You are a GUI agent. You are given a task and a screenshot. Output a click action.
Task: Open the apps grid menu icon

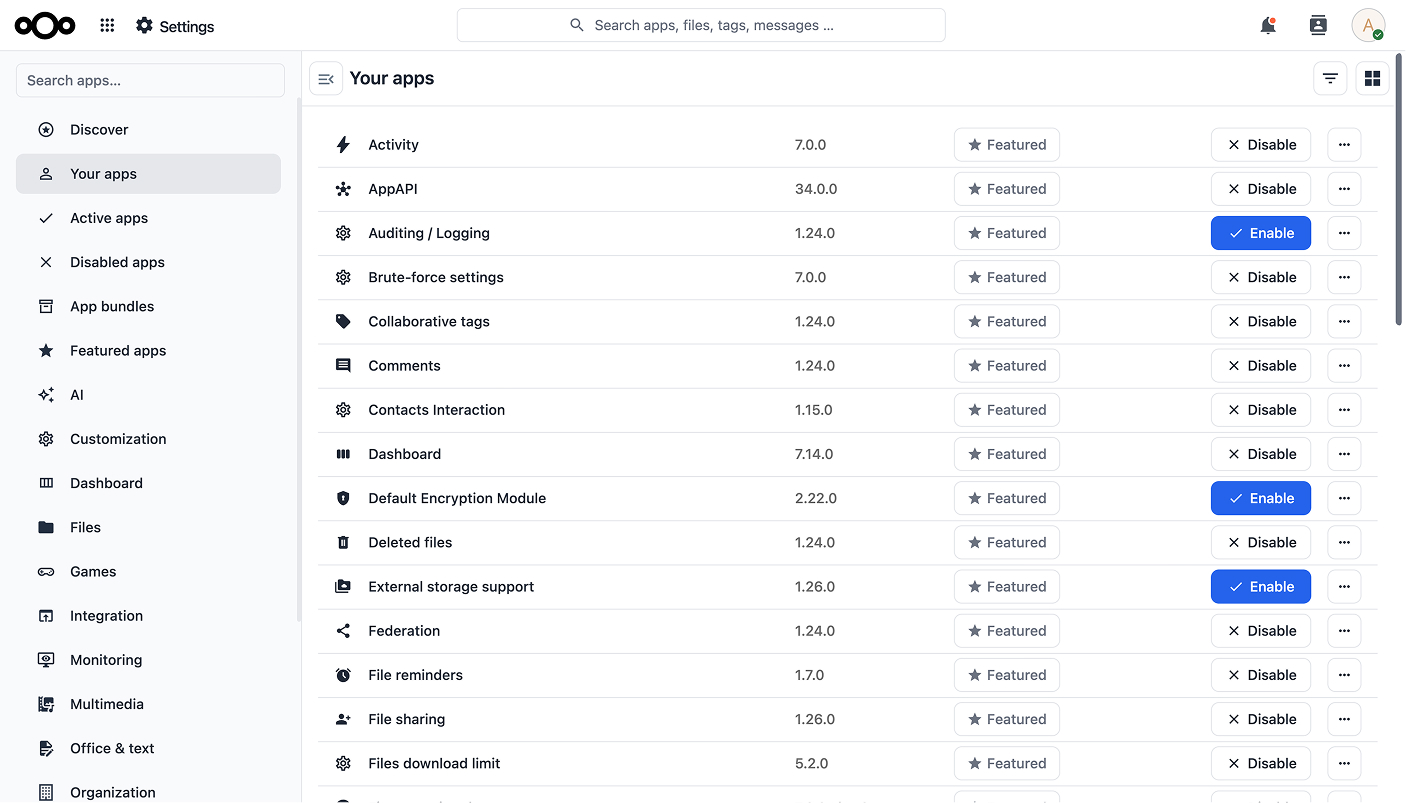coord(107,26)
